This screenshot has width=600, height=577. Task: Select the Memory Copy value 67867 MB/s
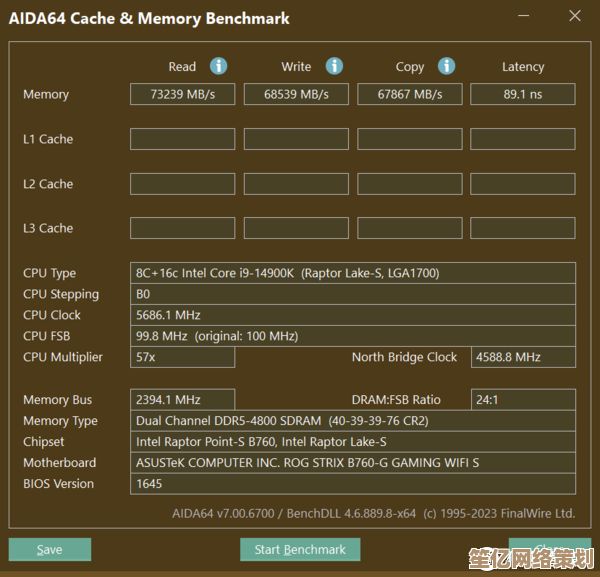click(x=410, y=94)
